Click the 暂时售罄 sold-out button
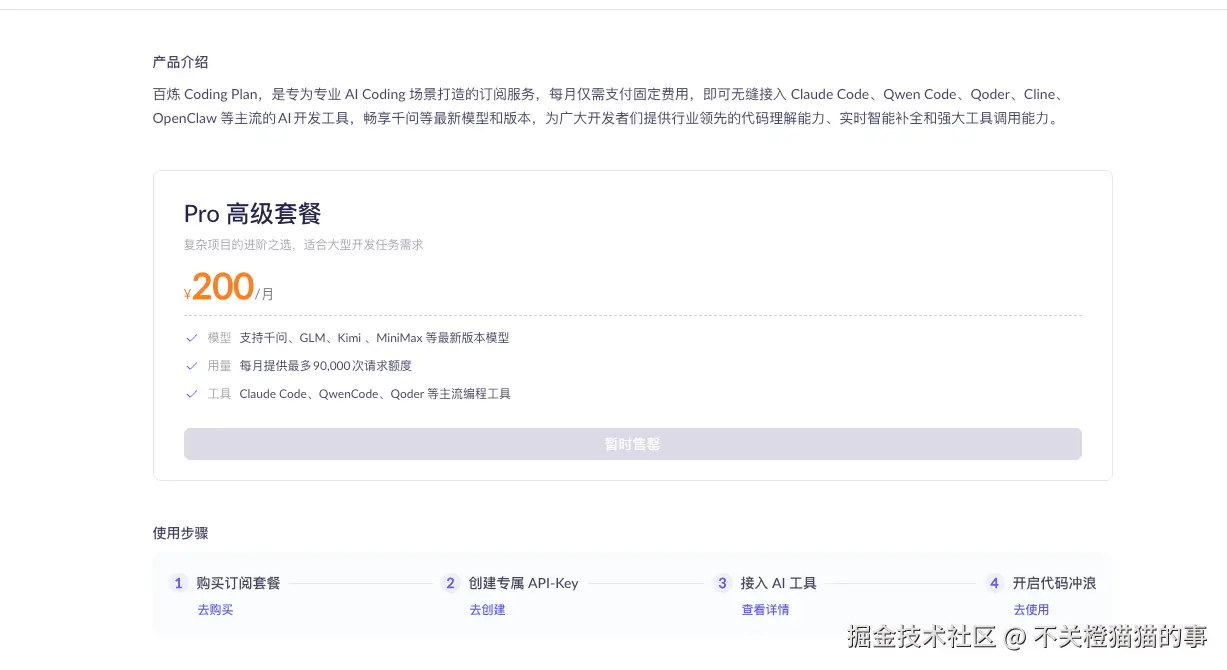The width and height of the screenshot is (1227, 670). 633,443
